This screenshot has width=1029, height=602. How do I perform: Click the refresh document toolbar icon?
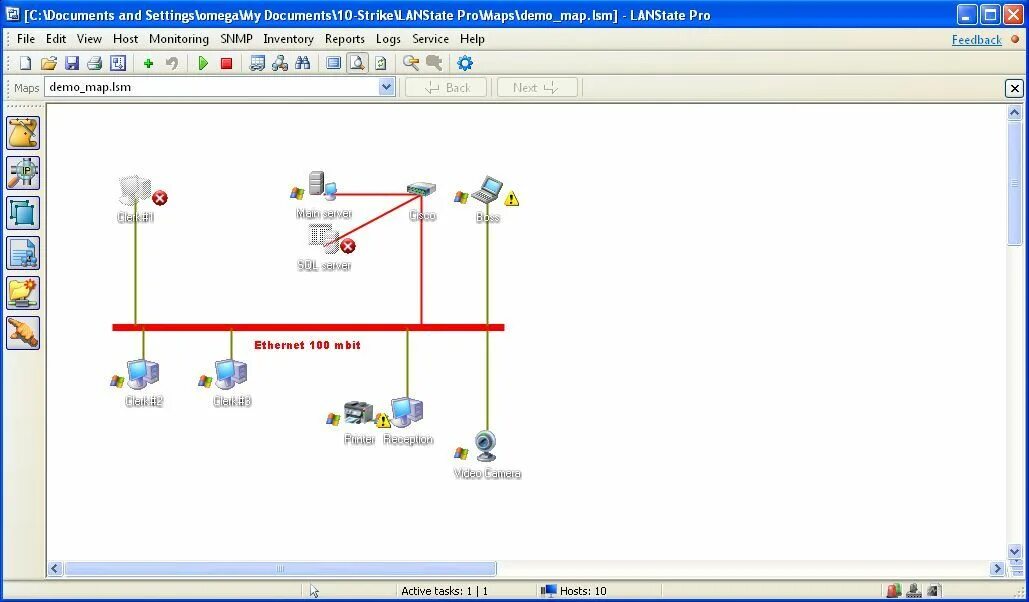(x=381, y=63)
